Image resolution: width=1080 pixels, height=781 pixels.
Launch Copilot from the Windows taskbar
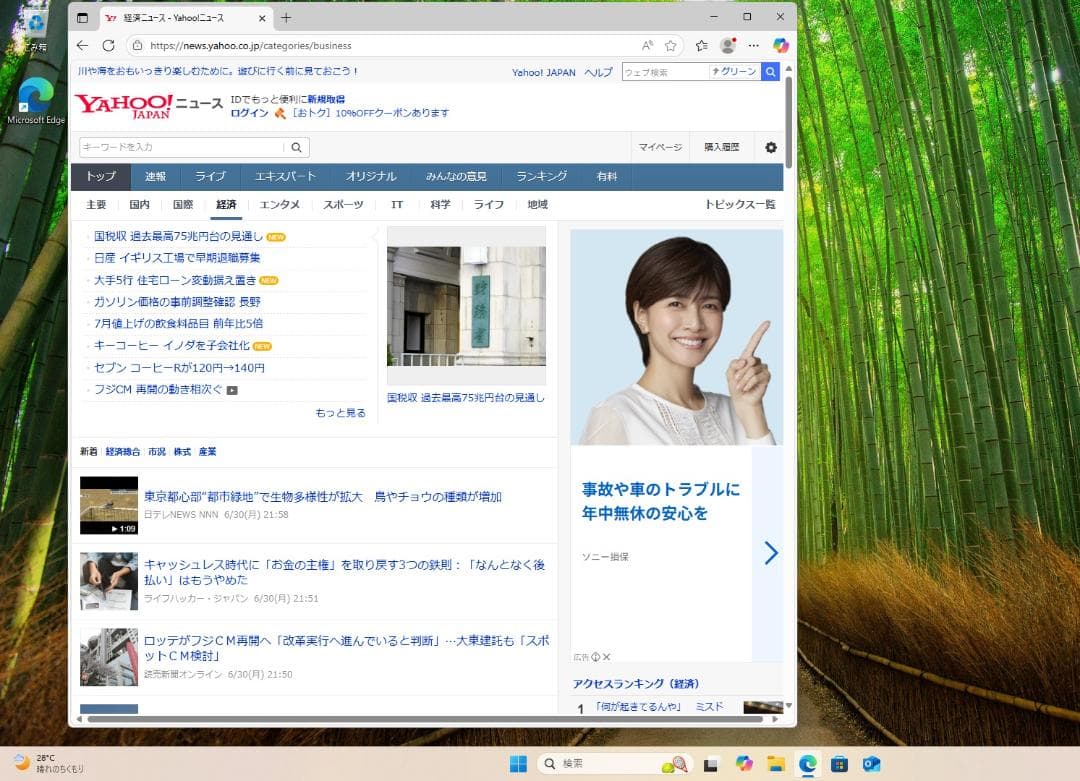tap(744, 763)
